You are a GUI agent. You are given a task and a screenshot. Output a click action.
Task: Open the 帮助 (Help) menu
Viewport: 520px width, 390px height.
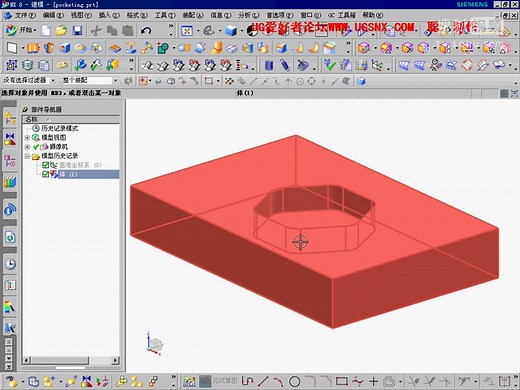(x=372, y=15)
